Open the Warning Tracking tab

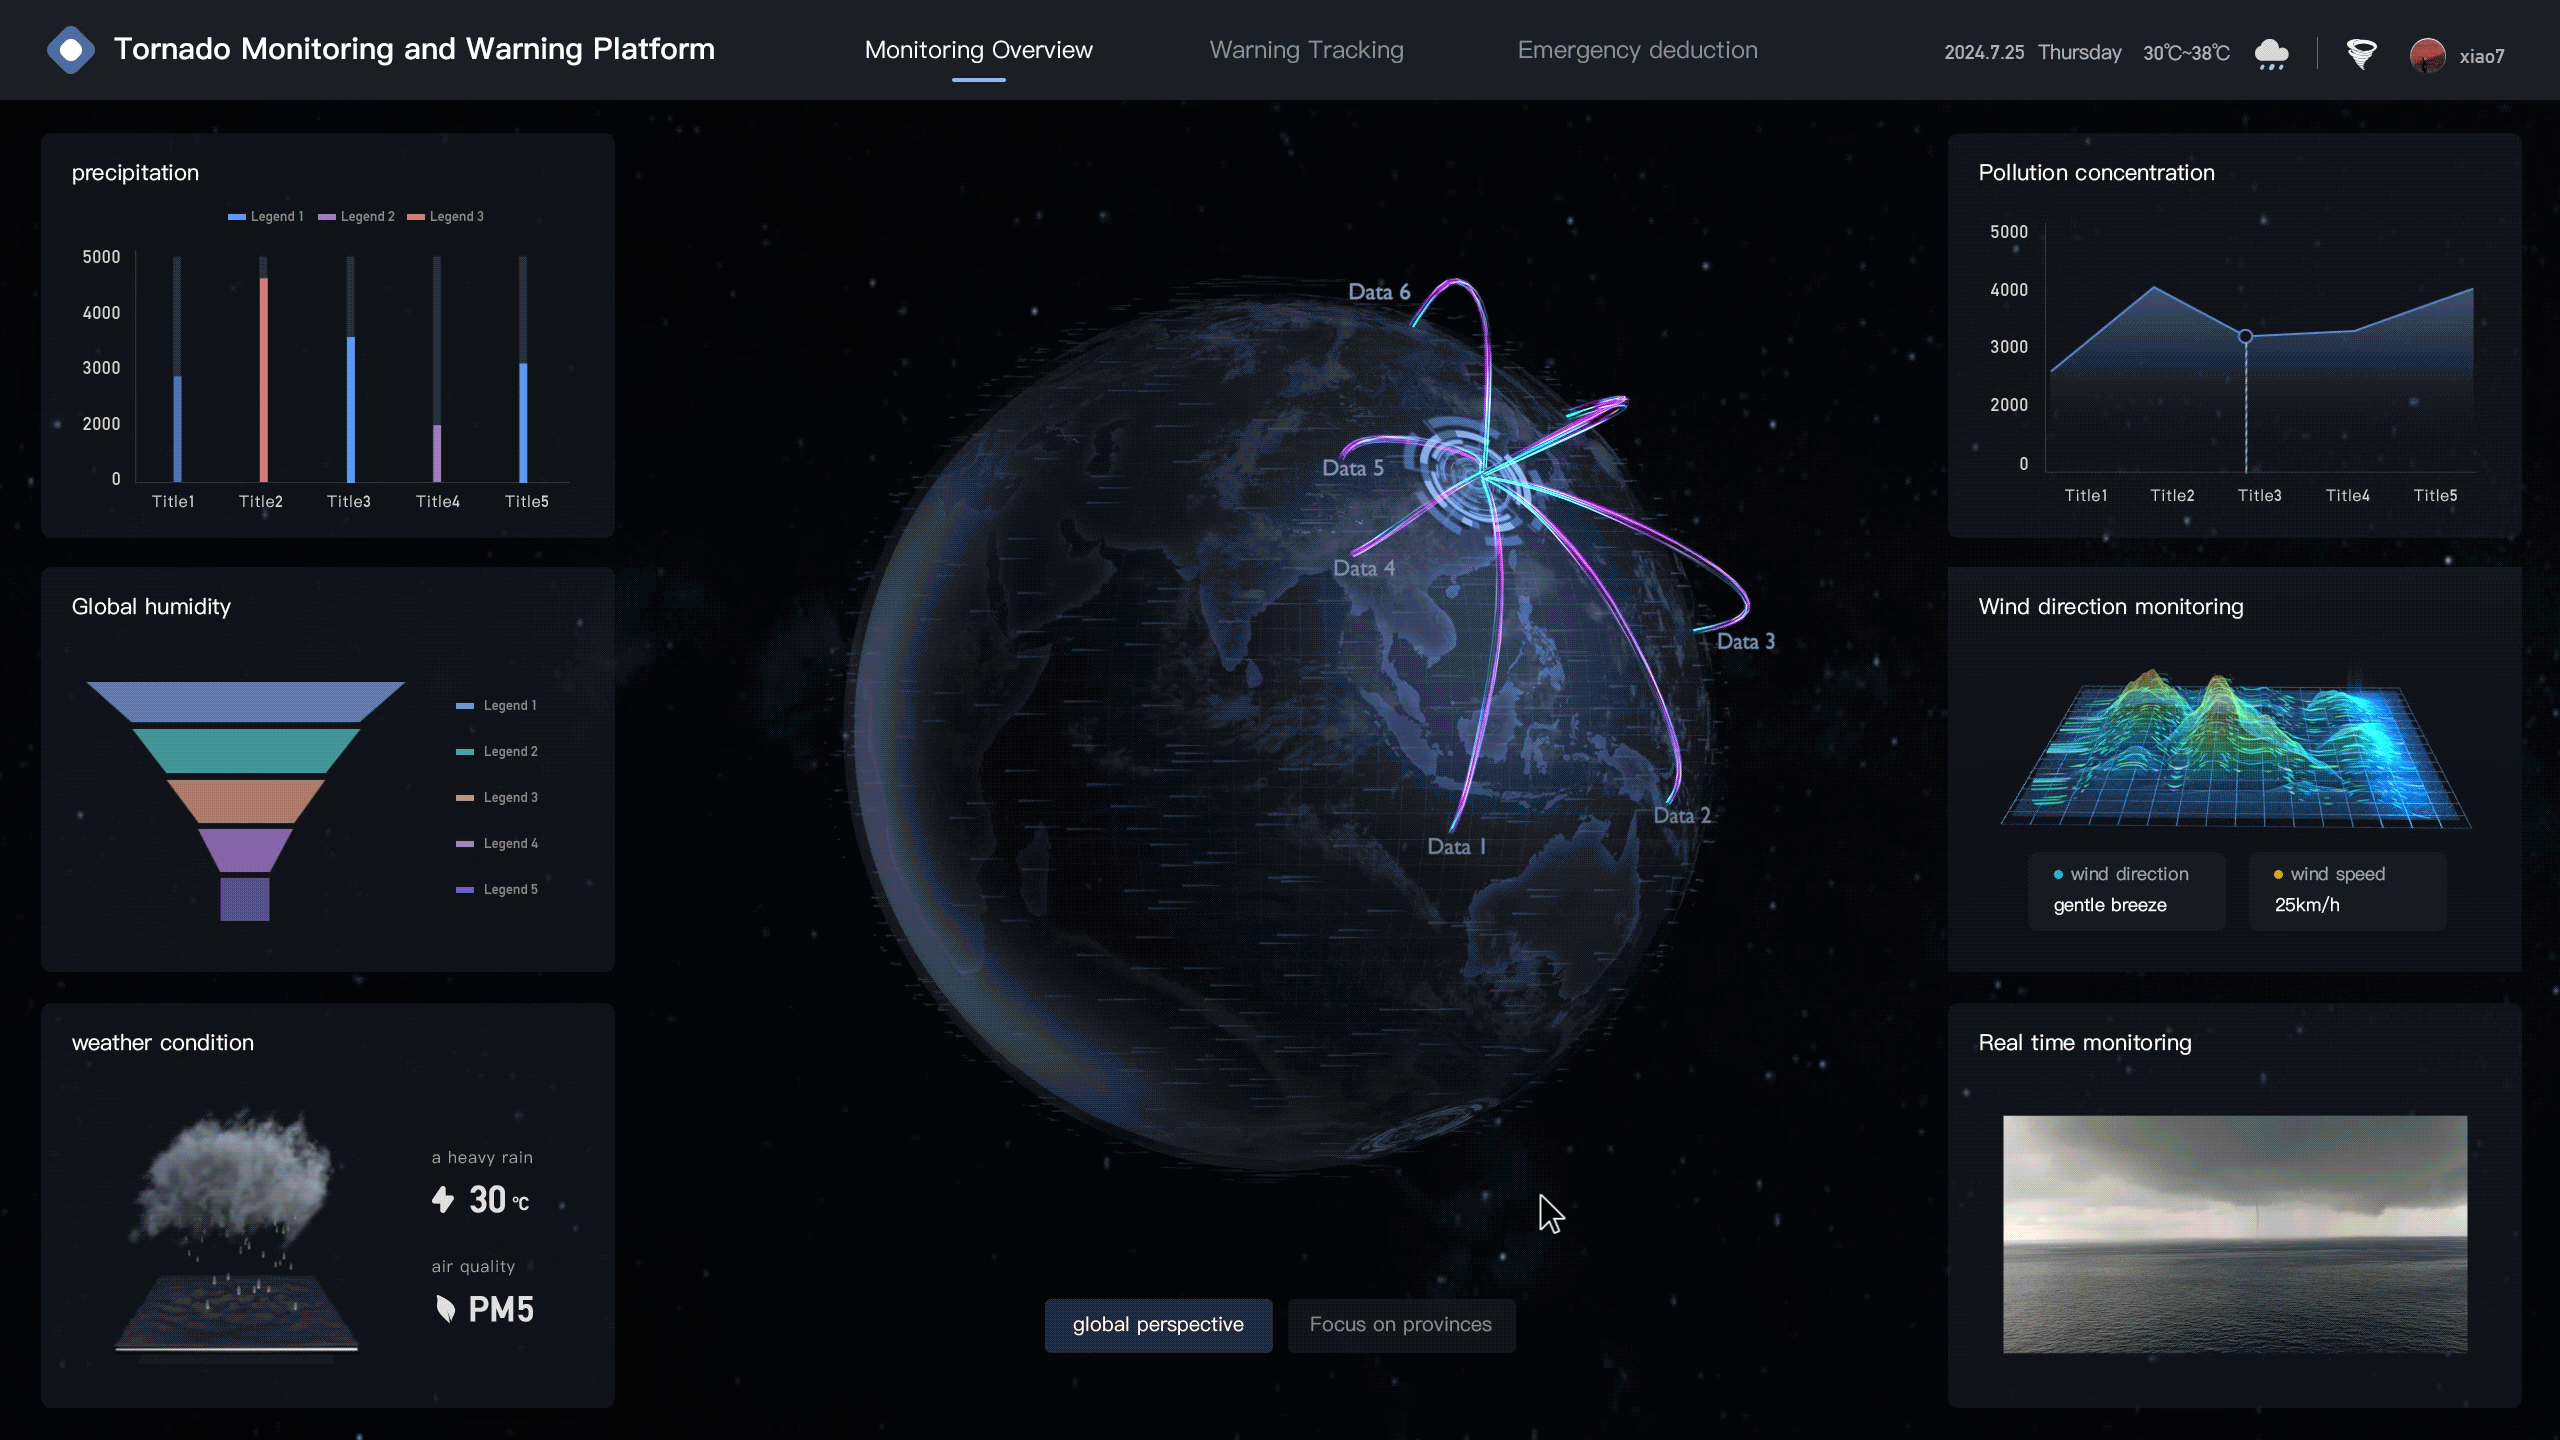tap(1306, 50)
